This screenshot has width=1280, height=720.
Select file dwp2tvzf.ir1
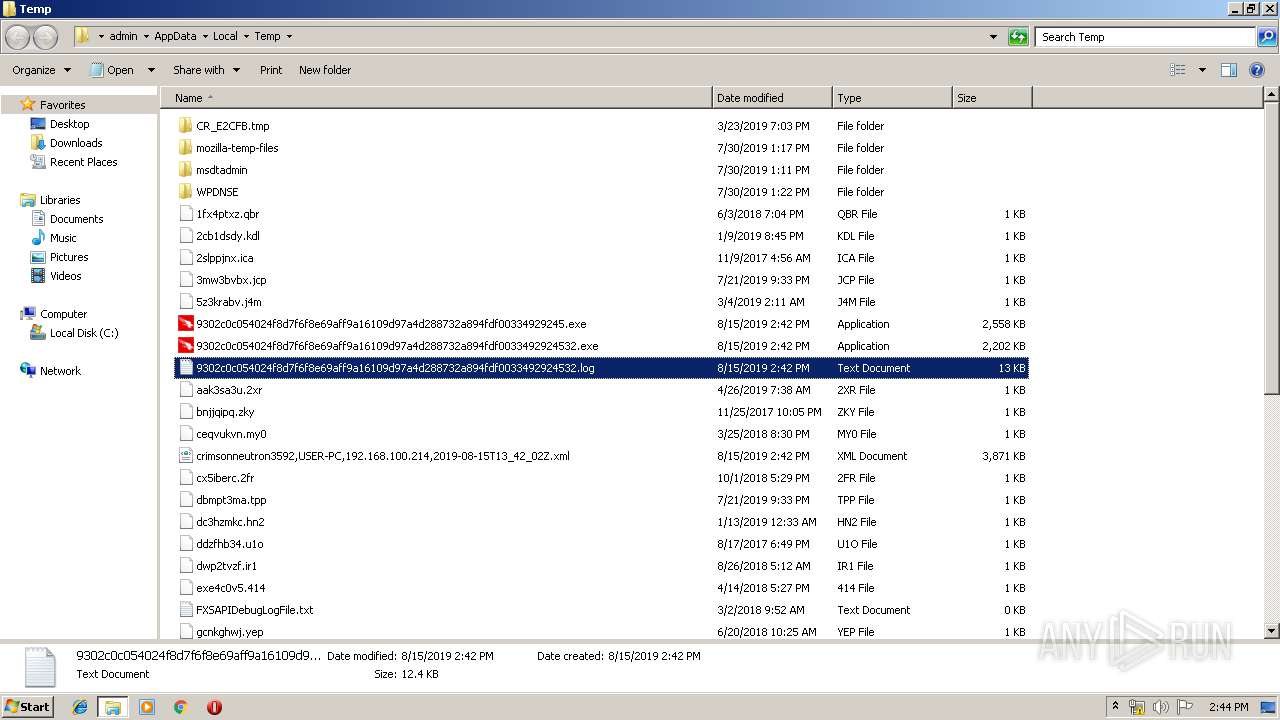coord(226,566)
